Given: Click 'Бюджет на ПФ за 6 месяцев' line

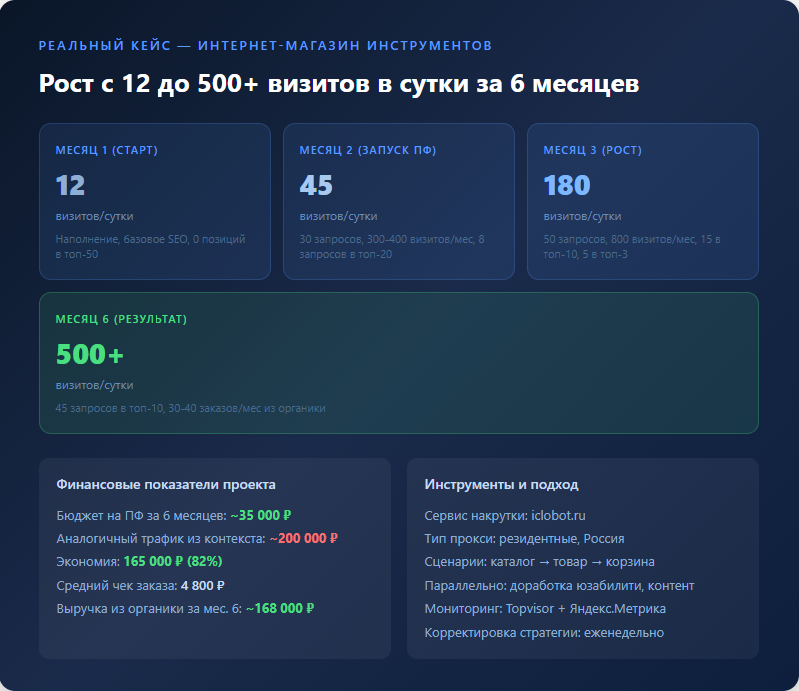Looking at the screenshot, I should click(x=174, y=516).
